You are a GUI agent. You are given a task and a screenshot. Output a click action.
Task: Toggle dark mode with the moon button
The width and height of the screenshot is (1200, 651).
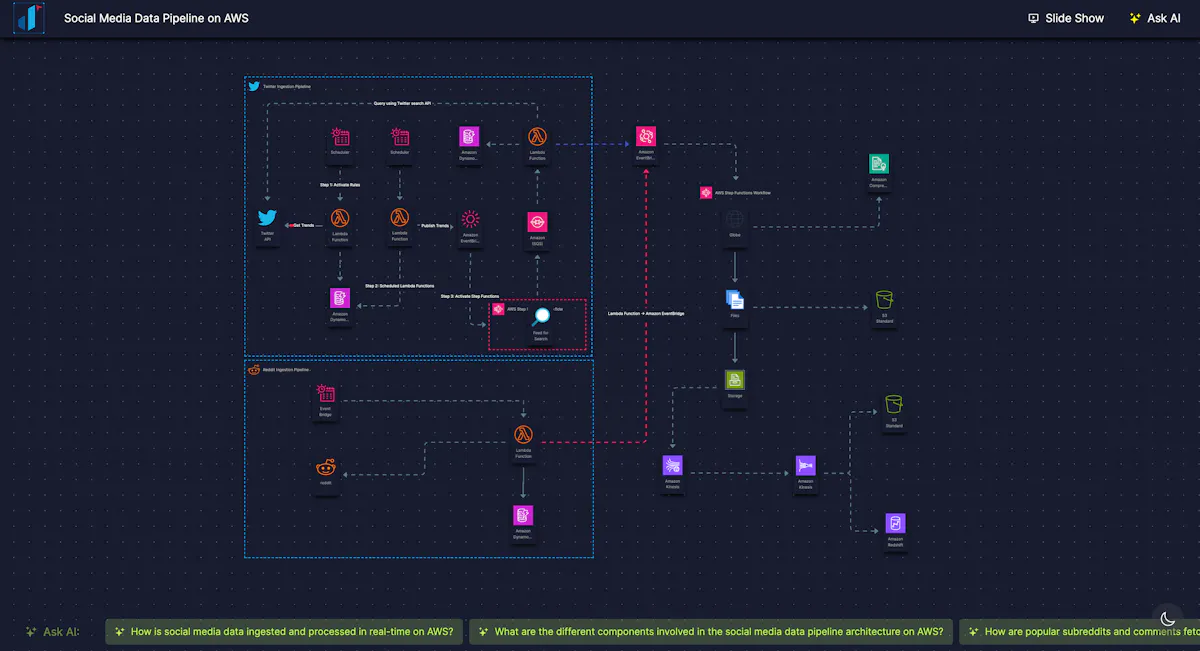1166,620
